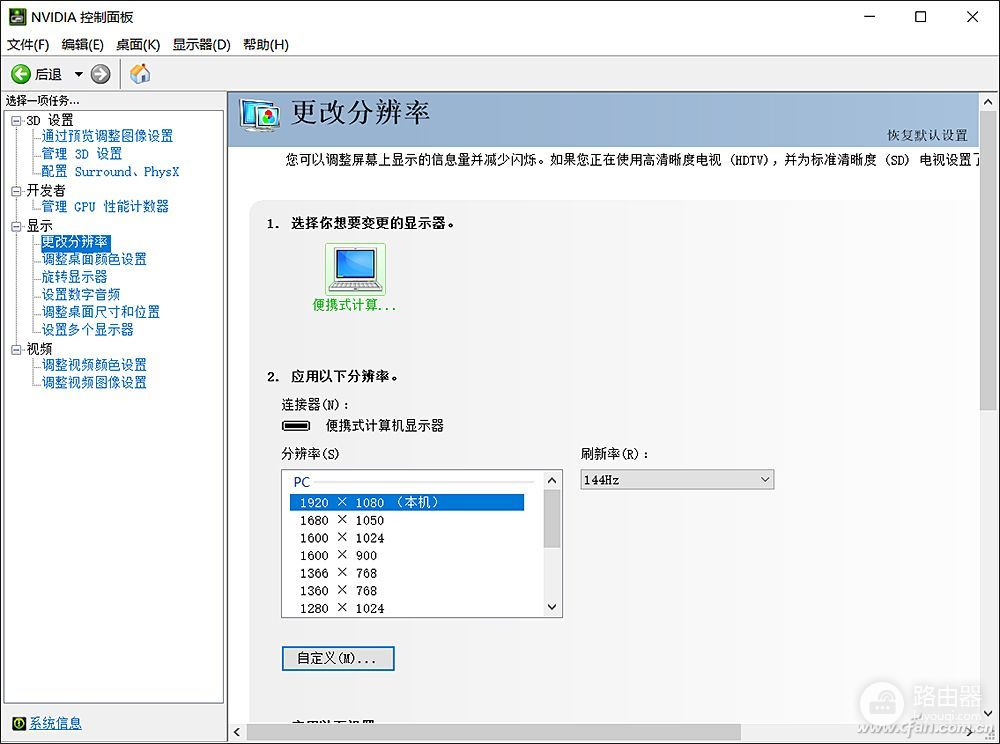Click the green Back navigation arrow icon
1000x744 pixels.
click(22, 73)
